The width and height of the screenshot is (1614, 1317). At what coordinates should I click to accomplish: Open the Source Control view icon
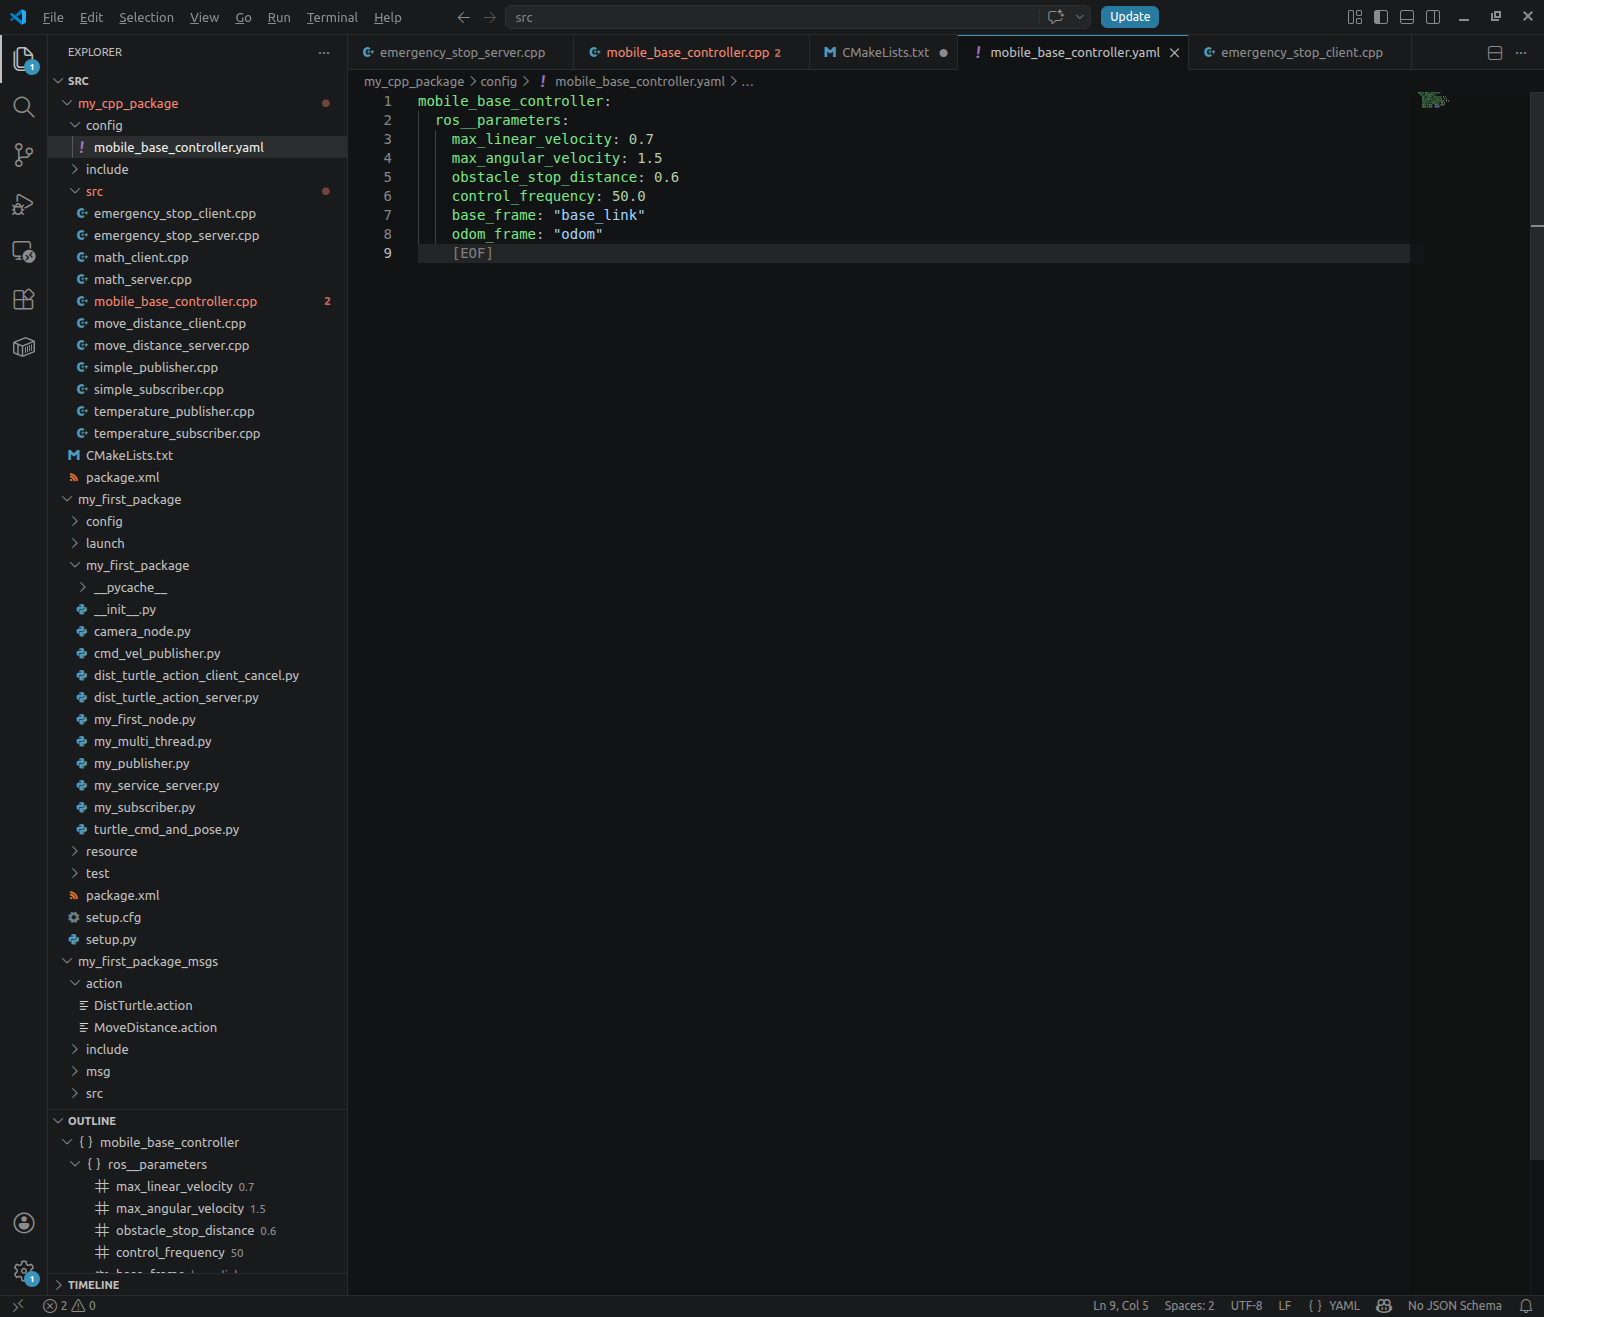click(x=24, y=155)
